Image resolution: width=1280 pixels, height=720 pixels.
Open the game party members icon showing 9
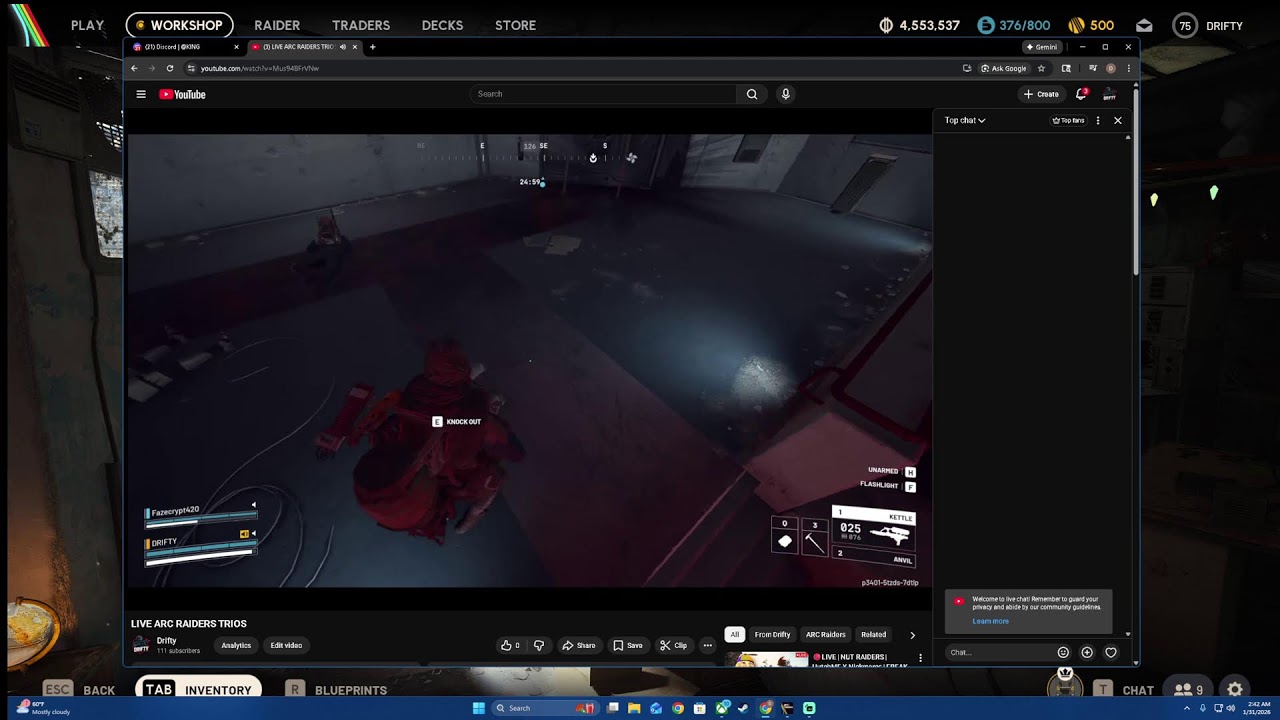click(x=1188, y=690)
